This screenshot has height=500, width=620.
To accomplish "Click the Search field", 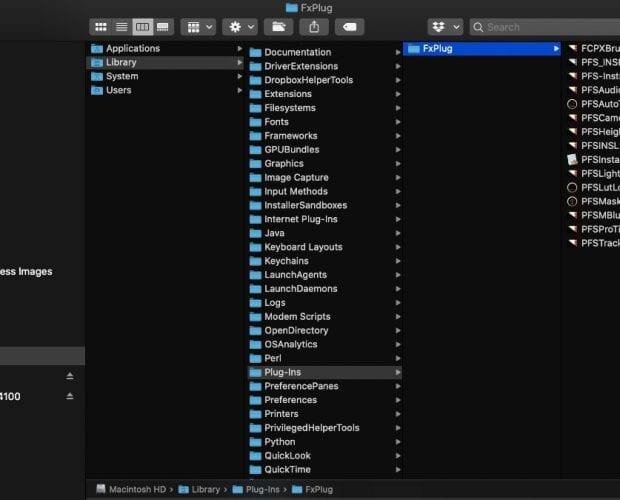I will [x=545, y=27].
